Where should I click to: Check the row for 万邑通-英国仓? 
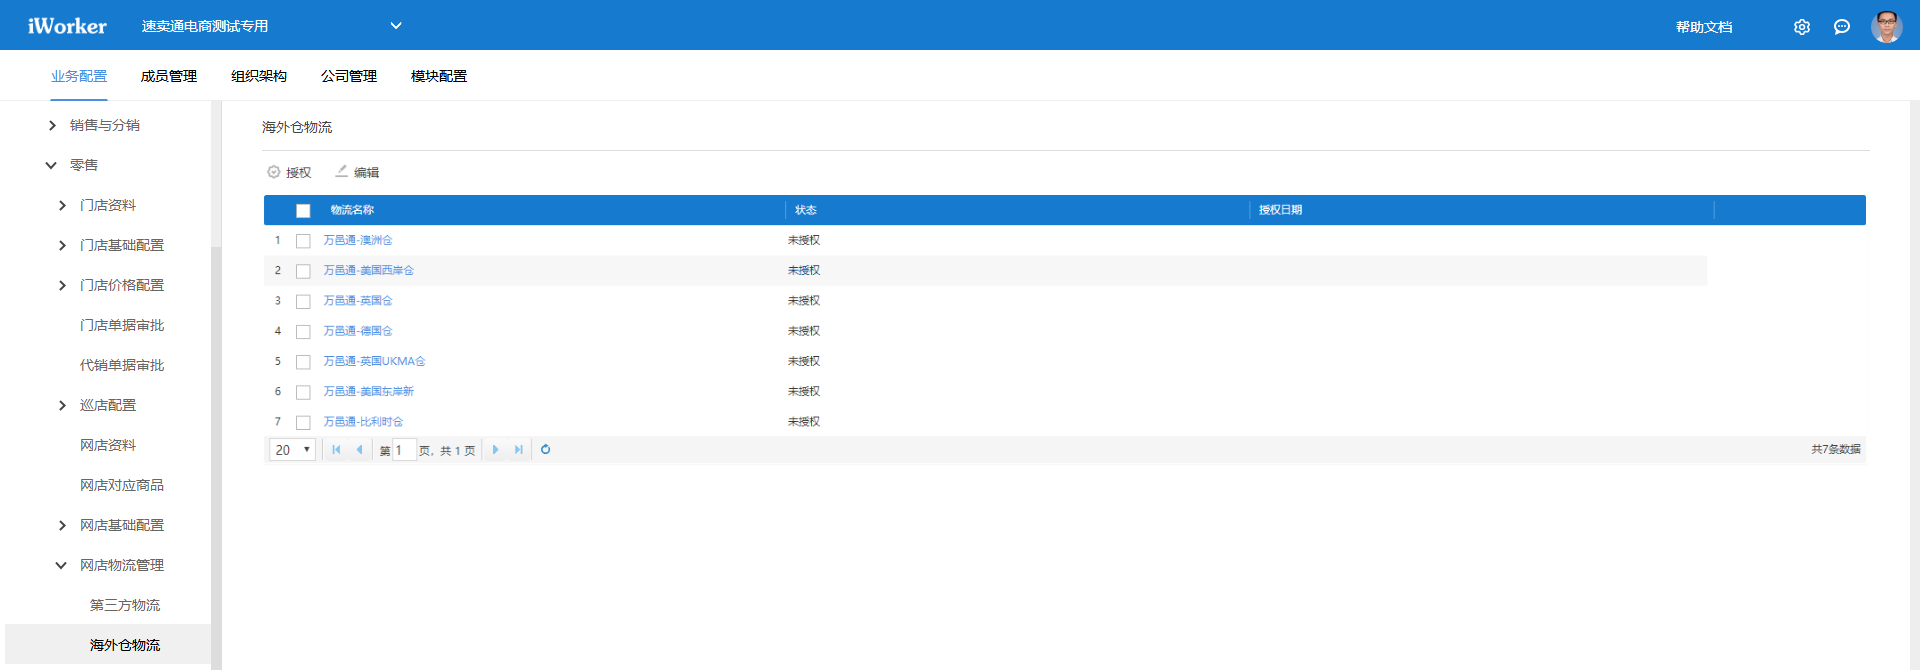[303, 301]
